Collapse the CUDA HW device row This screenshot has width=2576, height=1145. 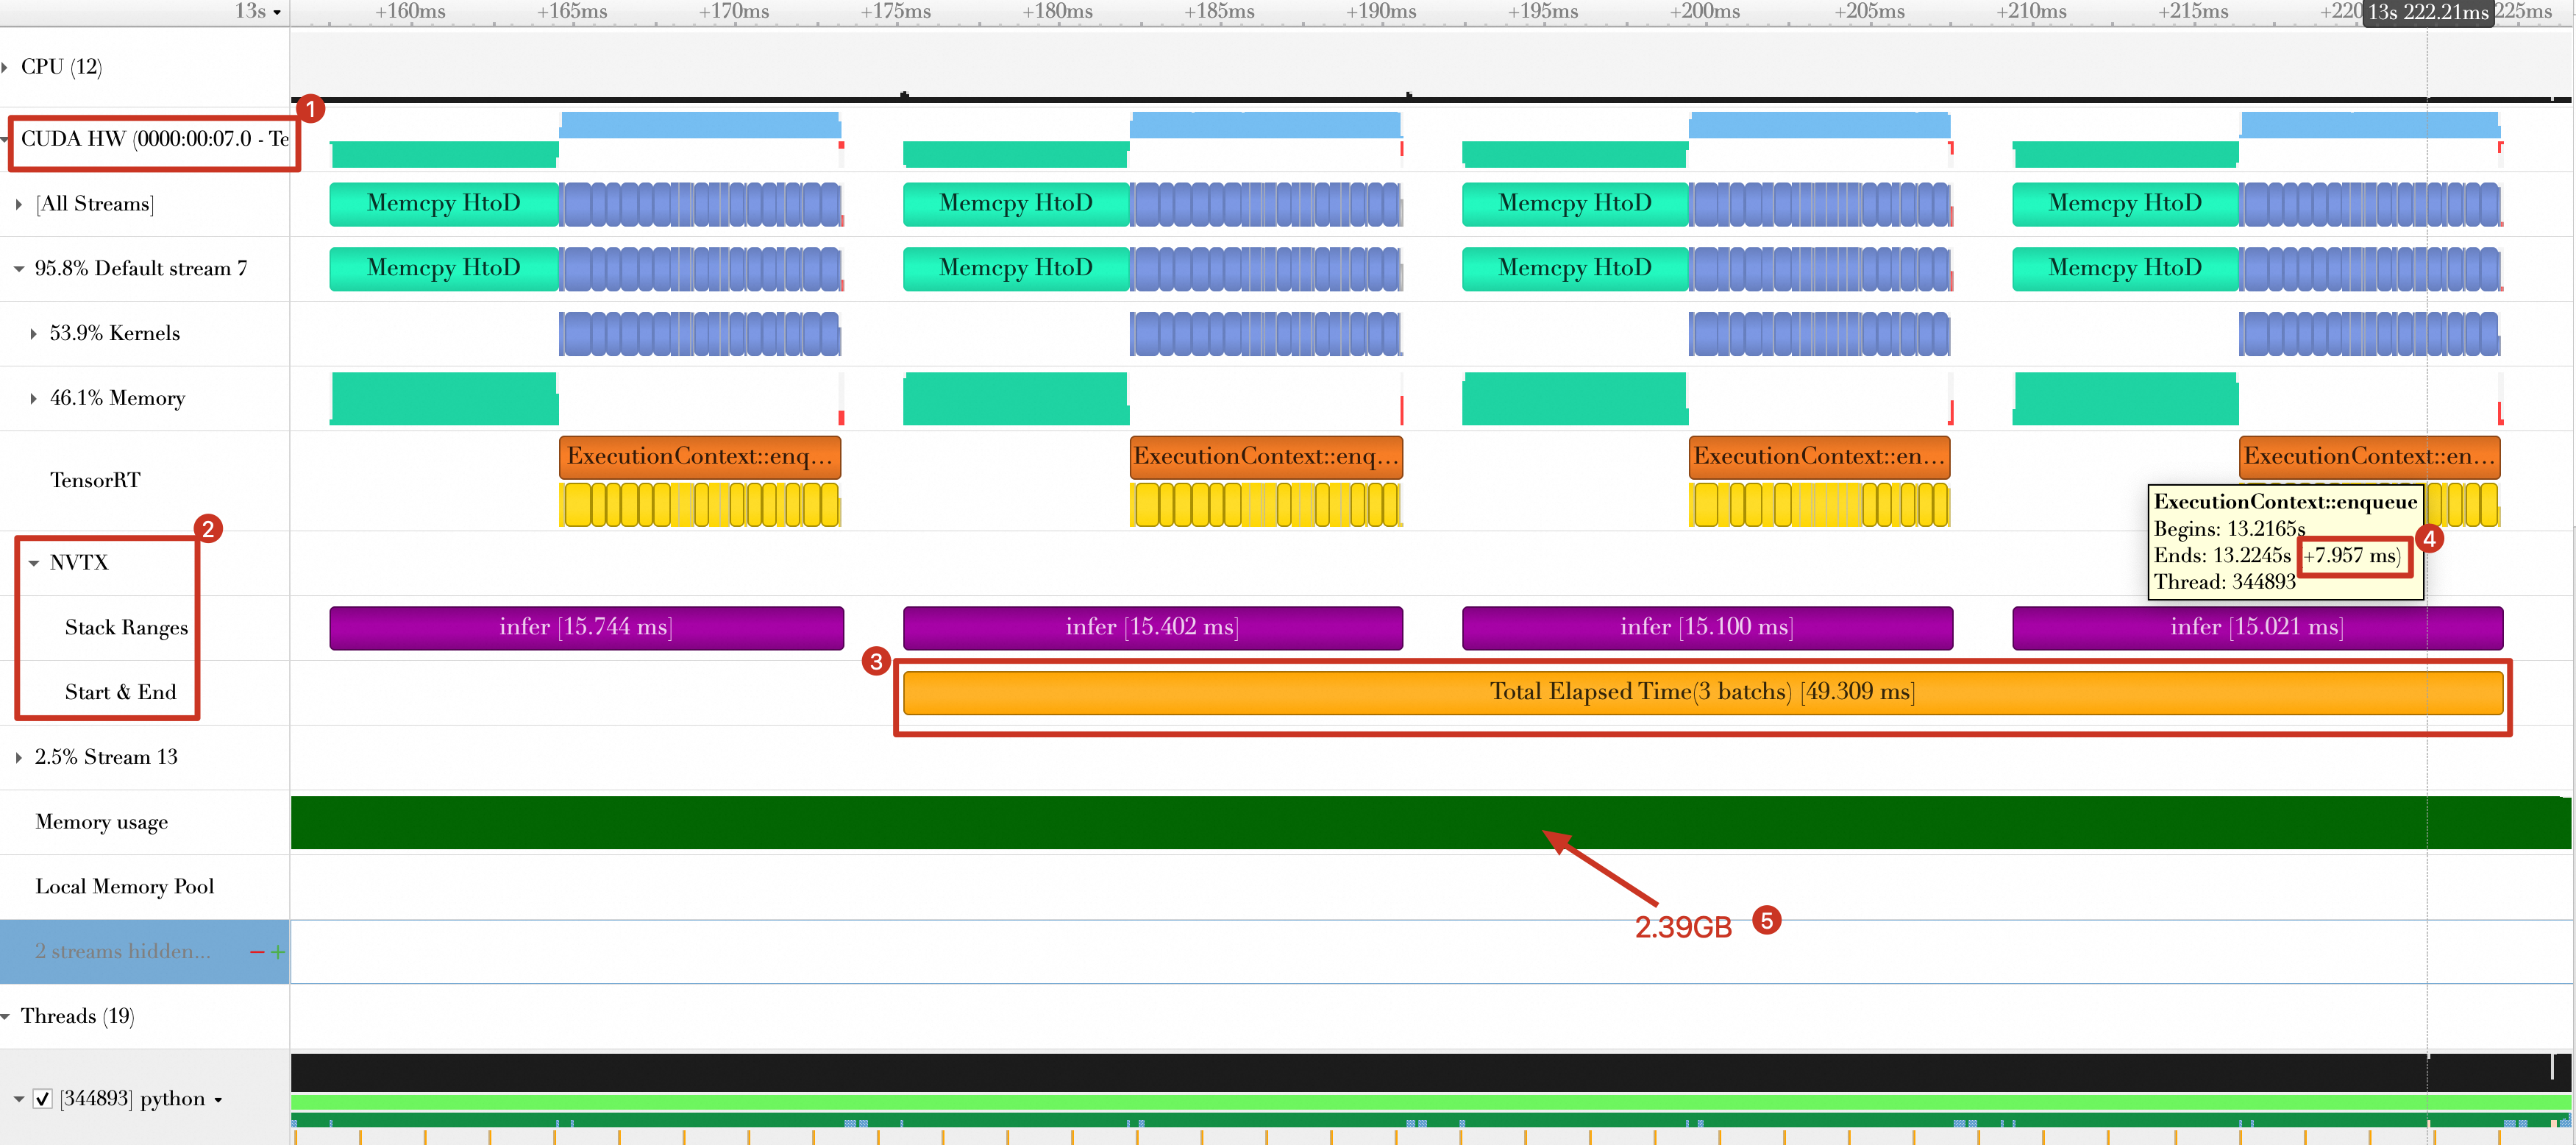pos(6,139)
